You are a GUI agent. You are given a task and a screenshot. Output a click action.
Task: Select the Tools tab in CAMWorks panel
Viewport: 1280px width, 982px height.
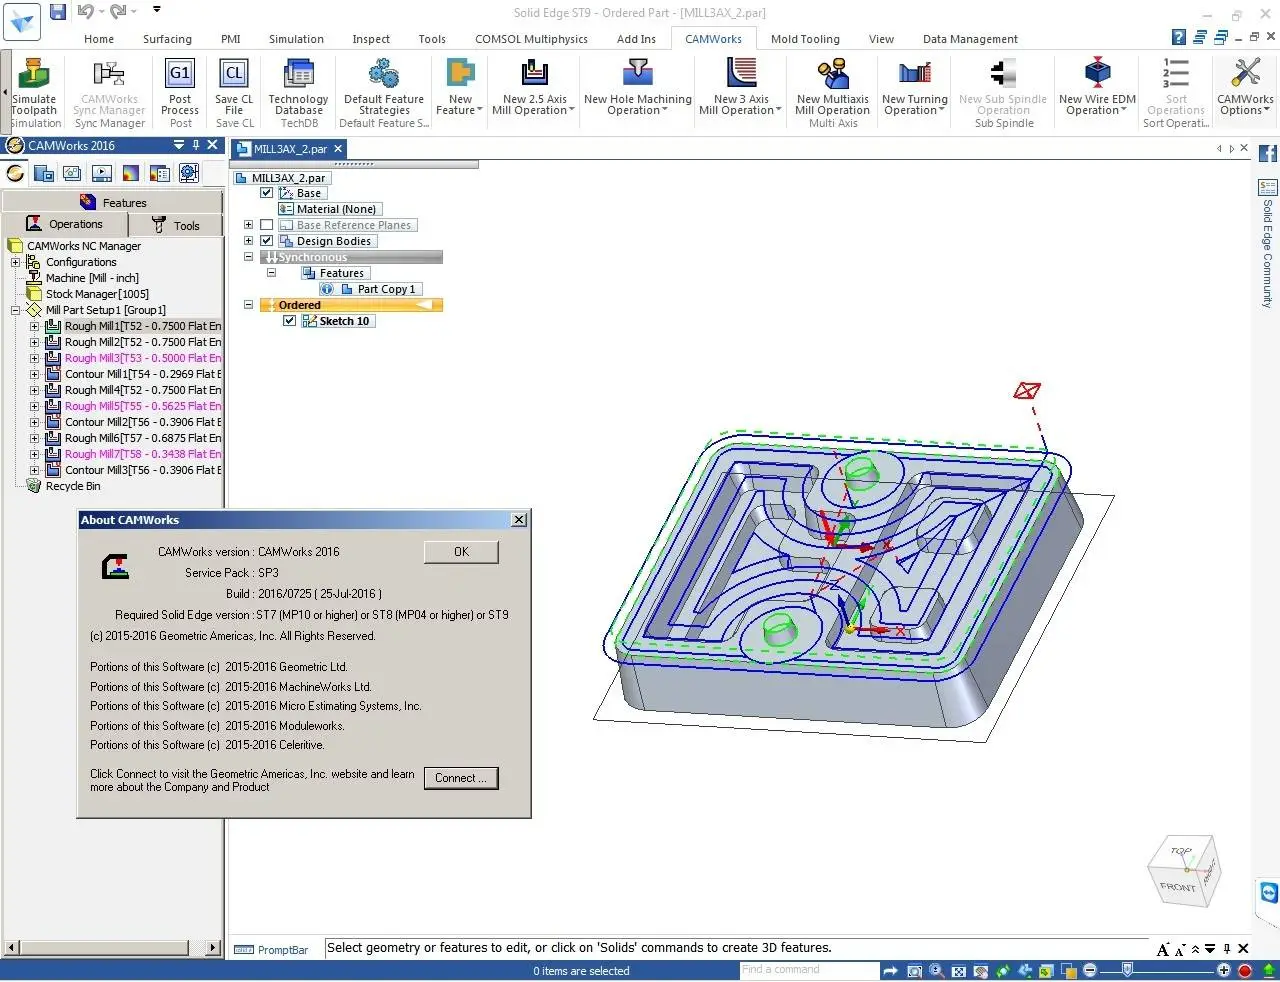coord(176,225)
